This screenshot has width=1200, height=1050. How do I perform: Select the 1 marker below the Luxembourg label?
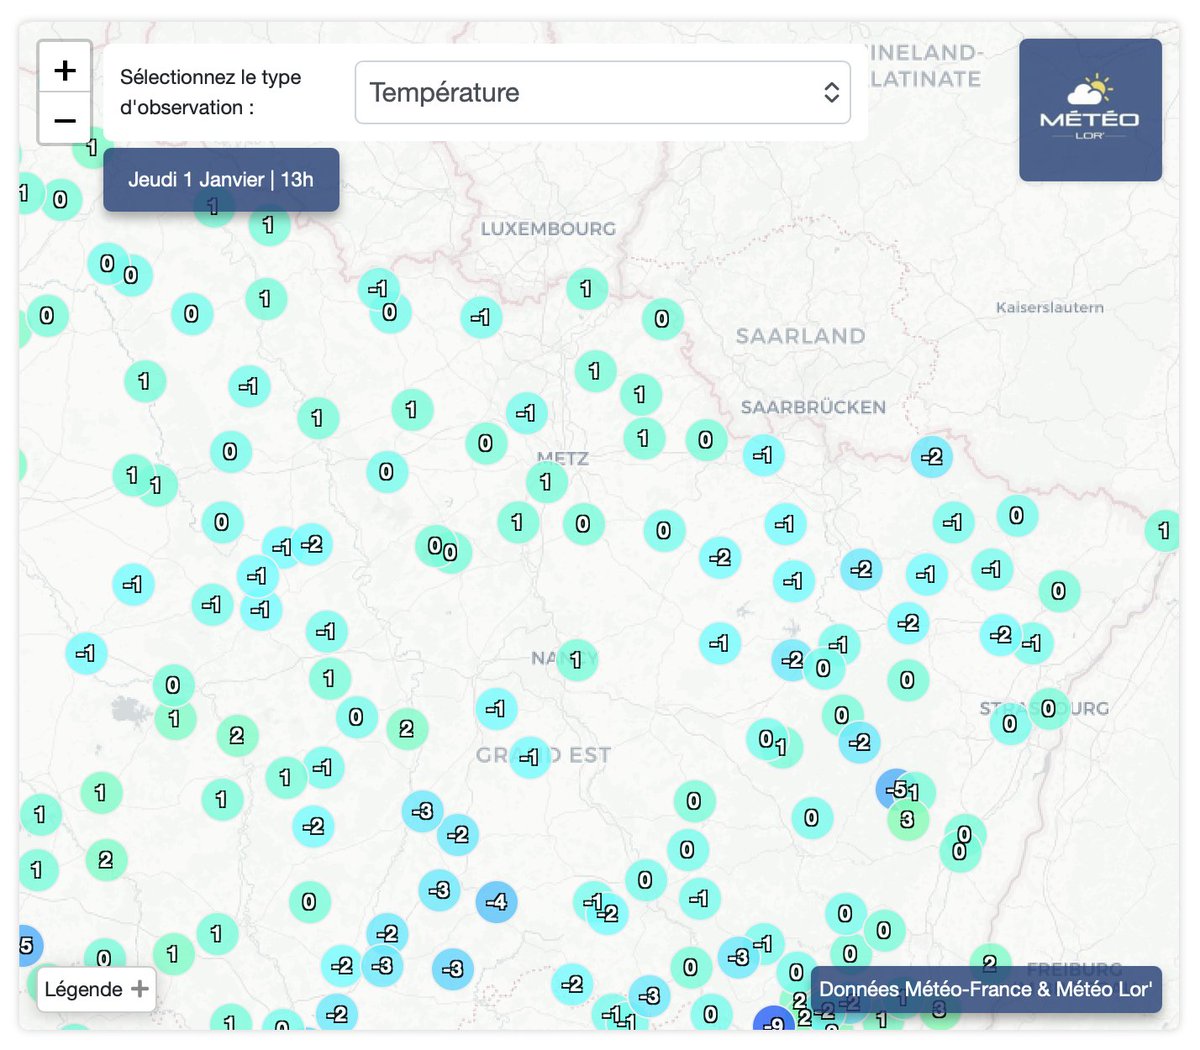587,288
